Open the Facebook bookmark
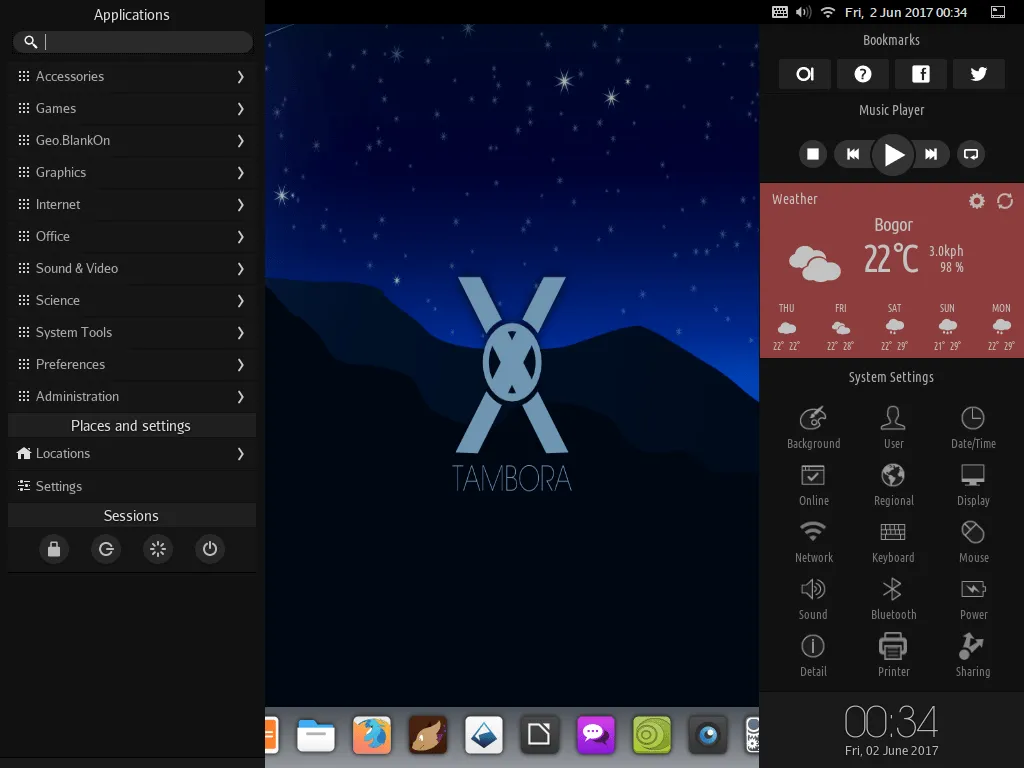The image size is (1024, 768). 921,74
